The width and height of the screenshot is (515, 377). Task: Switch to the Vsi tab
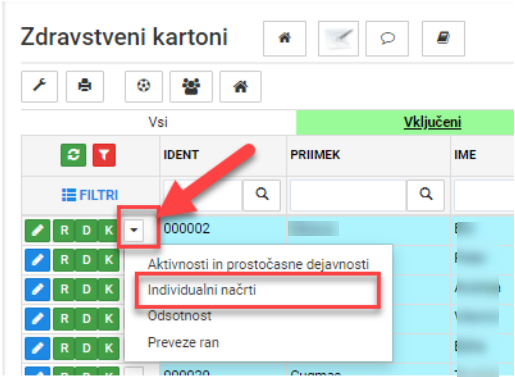point(158,122)
